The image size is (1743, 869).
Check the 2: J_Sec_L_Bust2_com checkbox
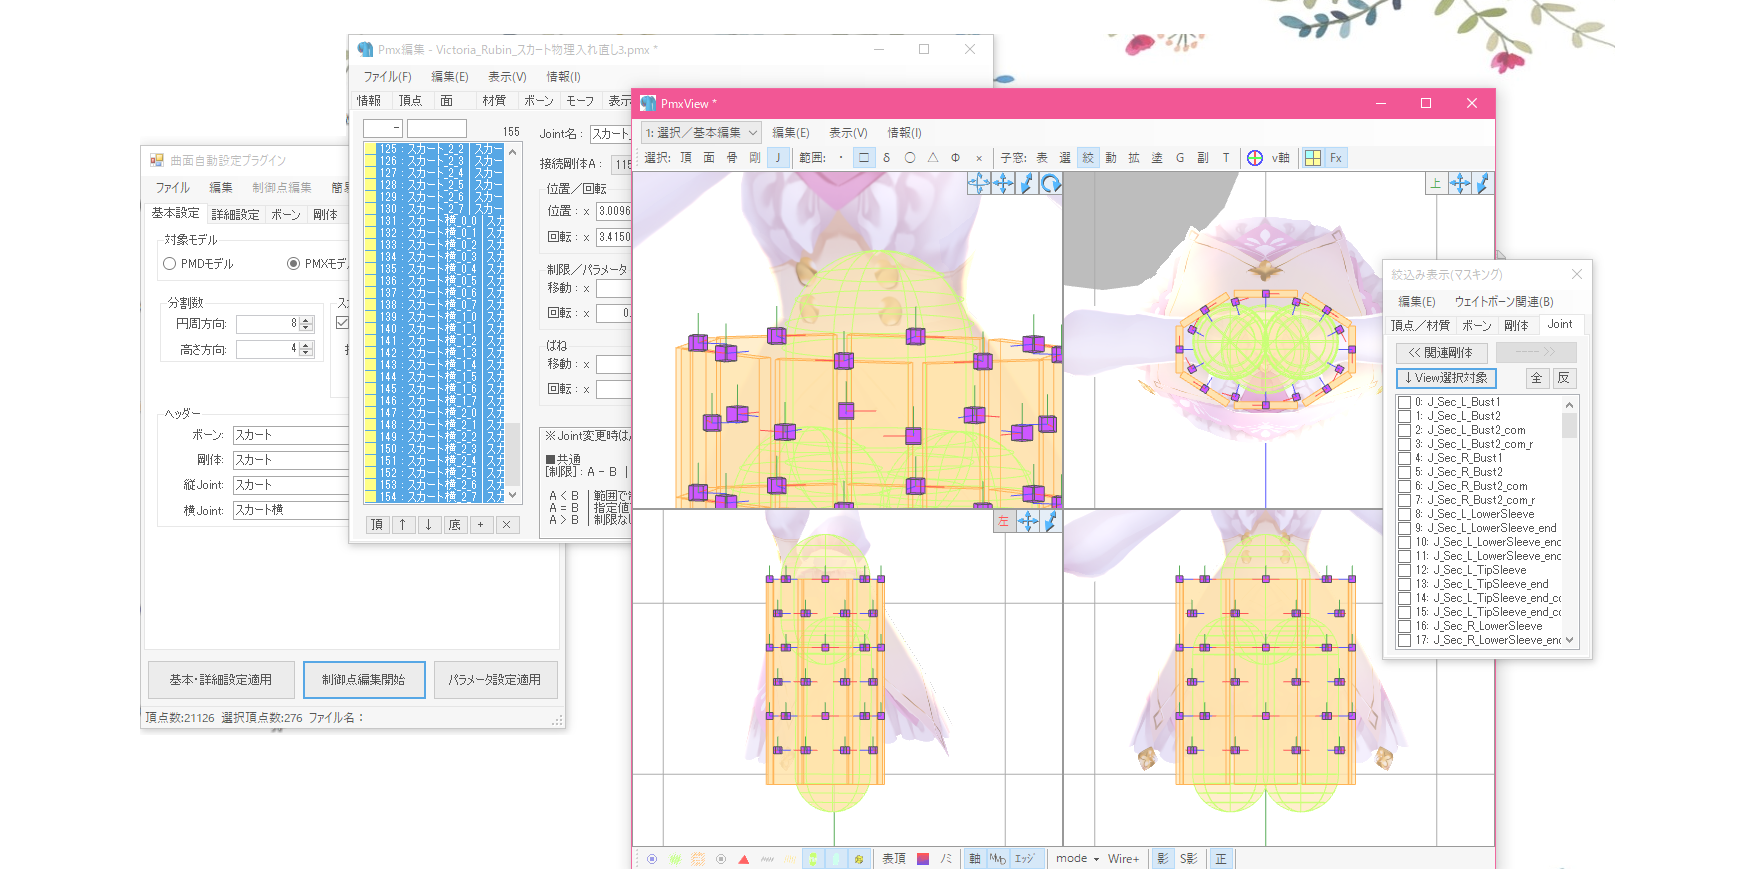point(1405,430)
